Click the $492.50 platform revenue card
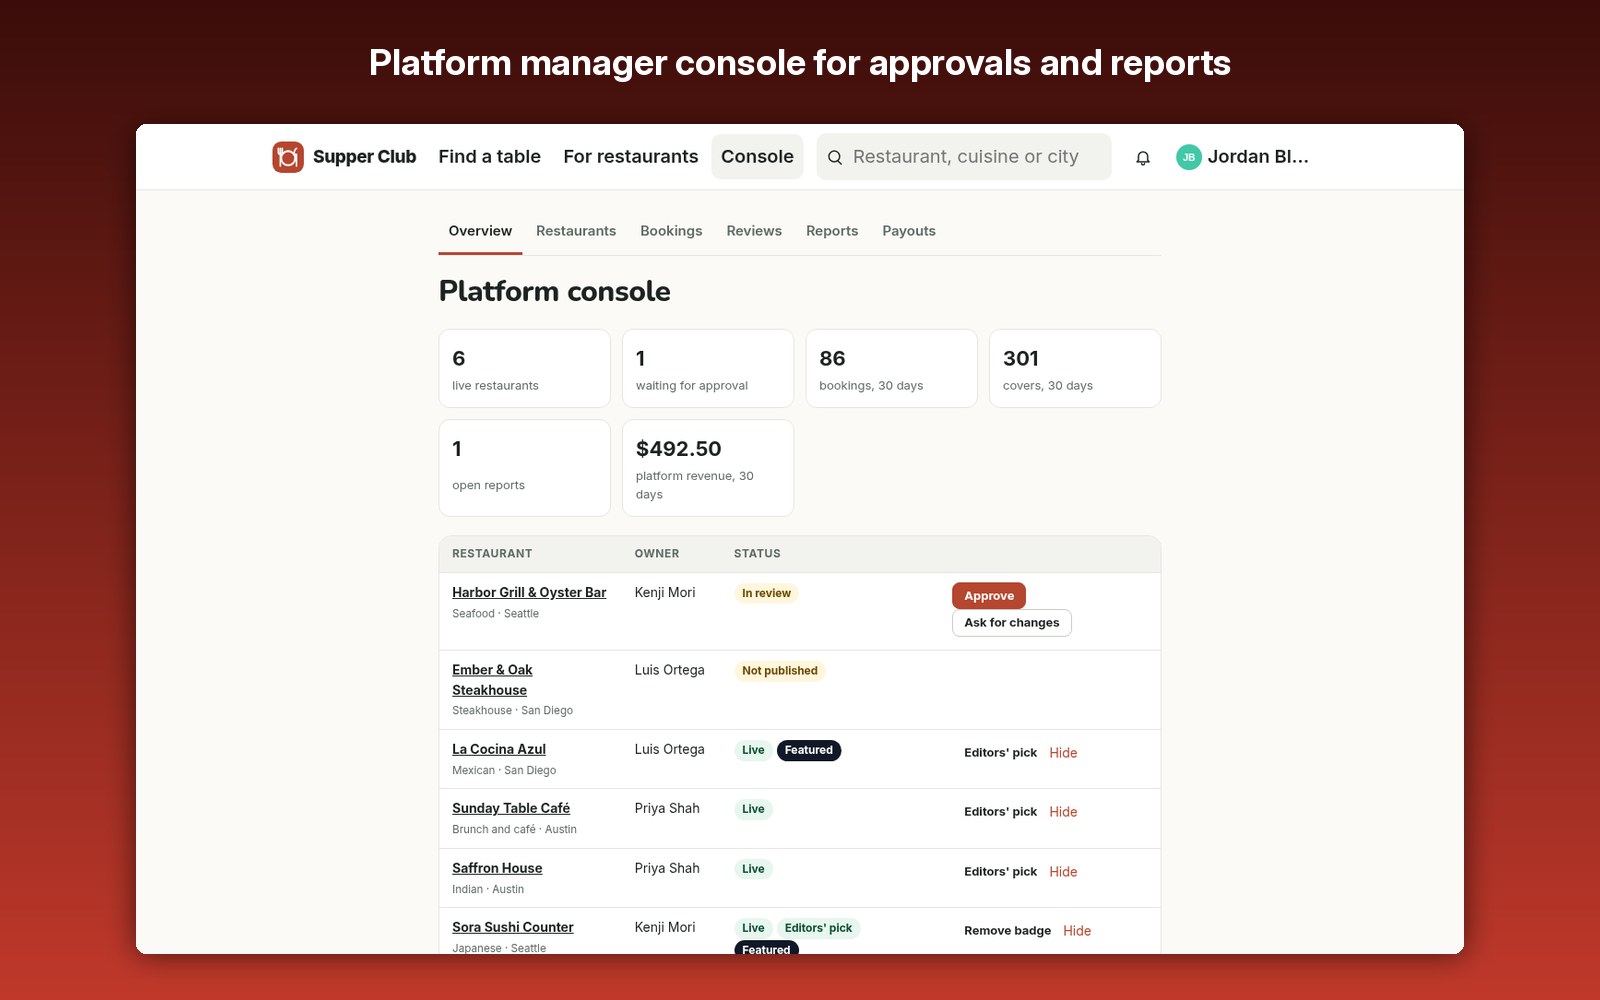This screenshot has height=1000, width=1600. pos(708,468)
